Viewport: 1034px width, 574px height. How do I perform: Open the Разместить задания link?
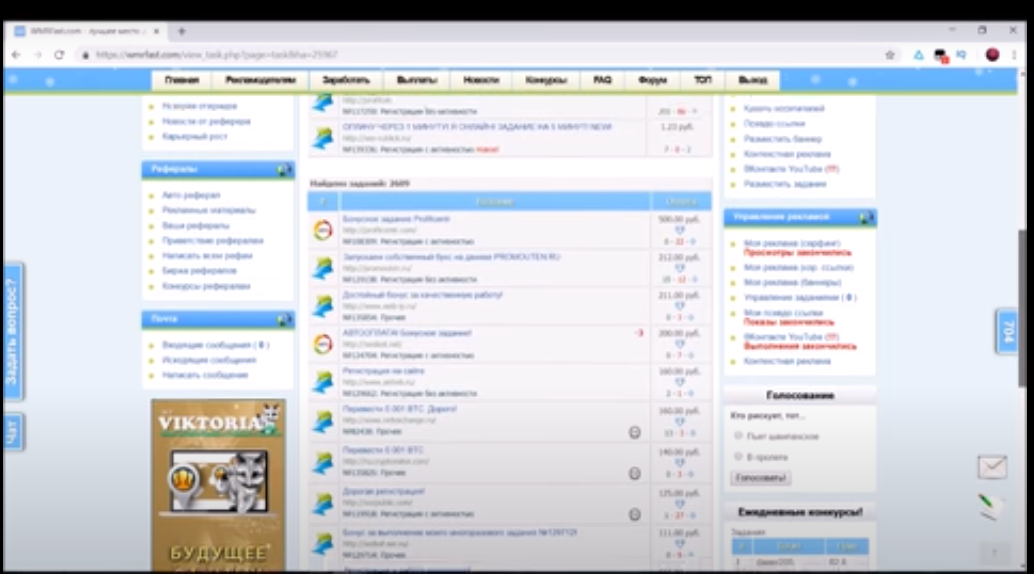(785, 185)
